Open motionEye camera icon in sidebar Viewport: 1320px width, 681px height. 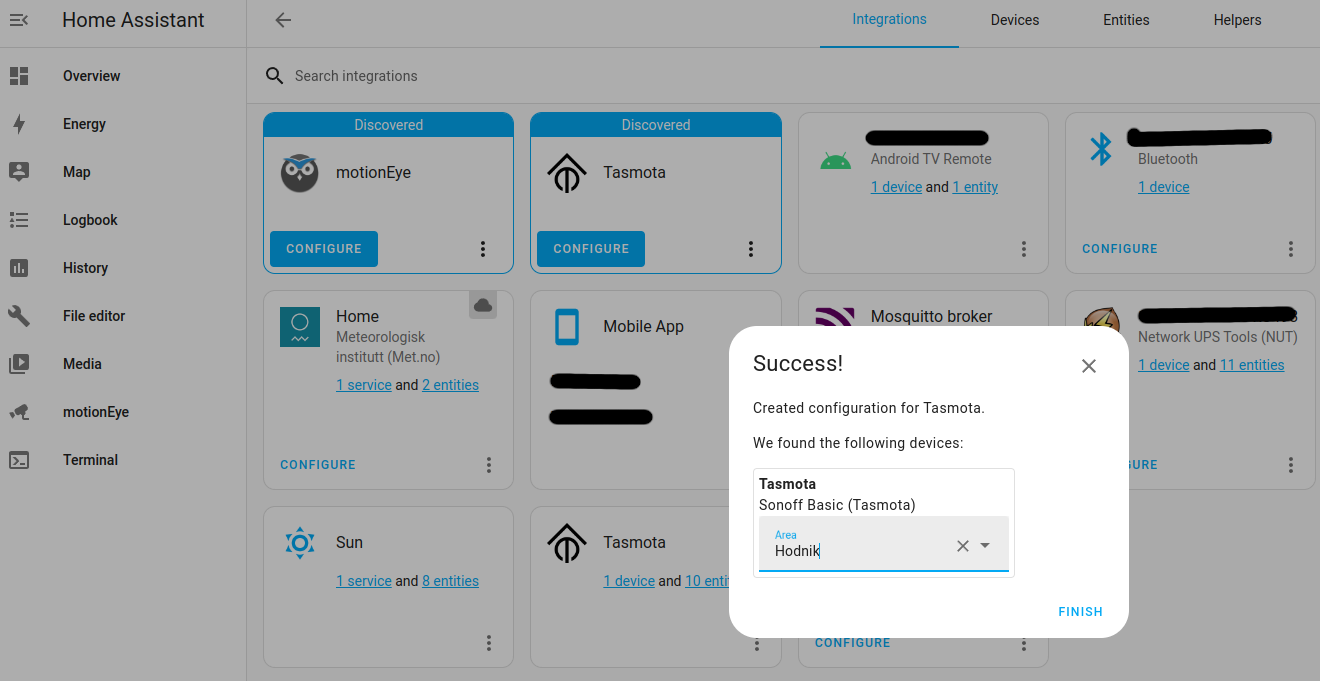(x=19, y=412)
